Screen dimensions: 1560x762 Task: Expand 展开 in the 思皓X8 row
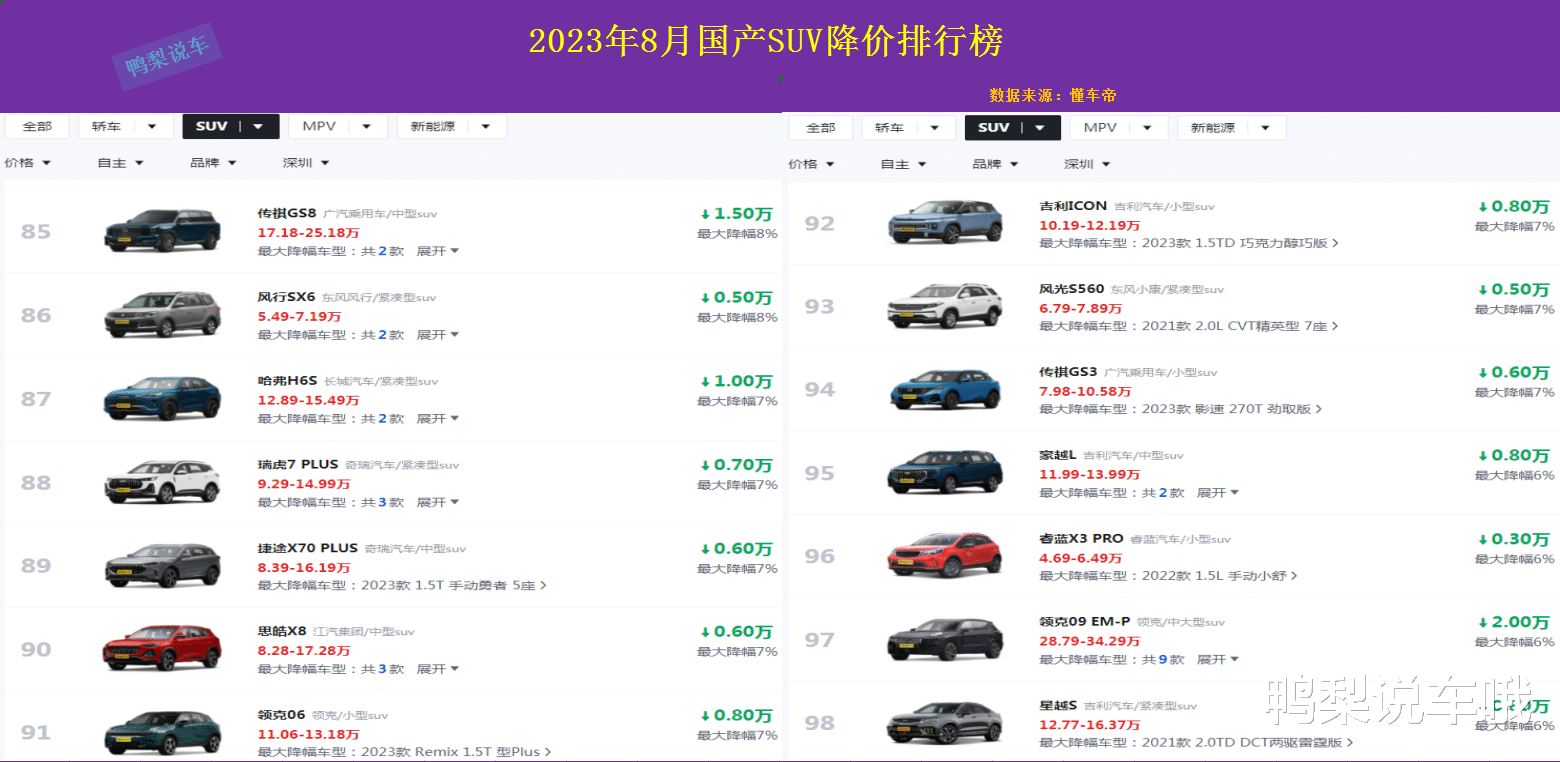438,669
